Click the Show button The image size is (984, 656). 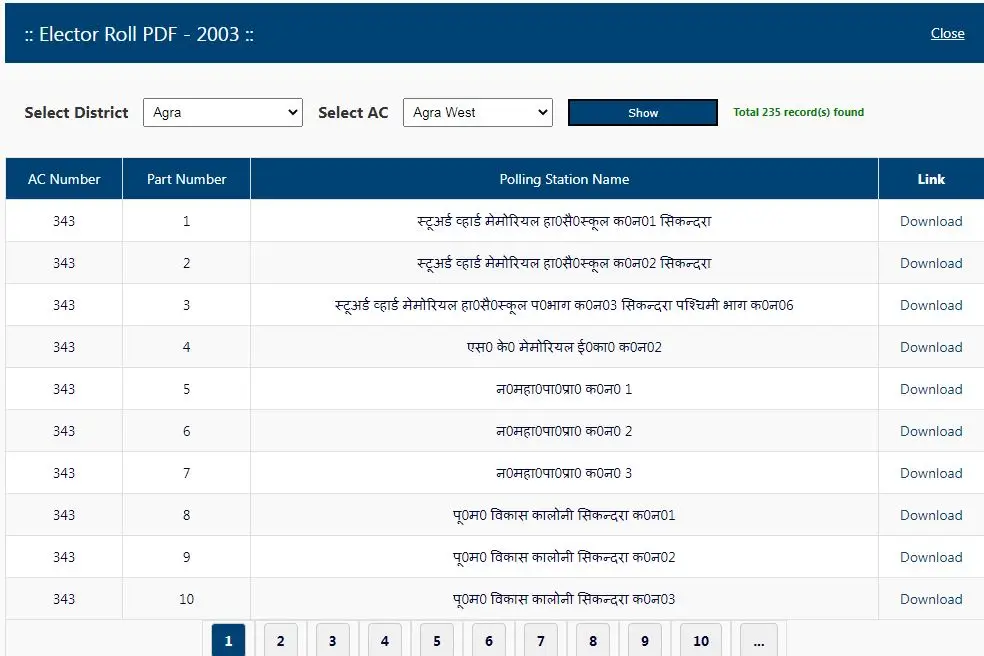(x=642, y=113)
